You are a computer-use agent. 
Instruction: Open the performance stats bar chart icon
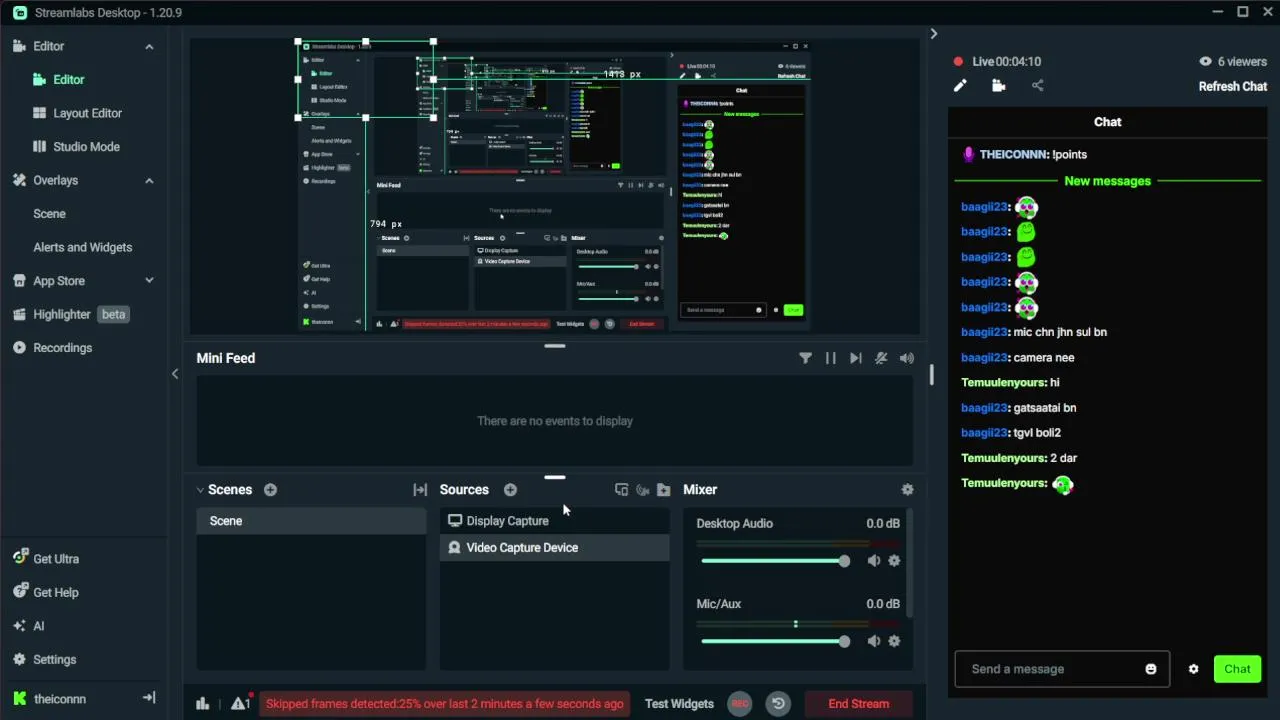203,704
